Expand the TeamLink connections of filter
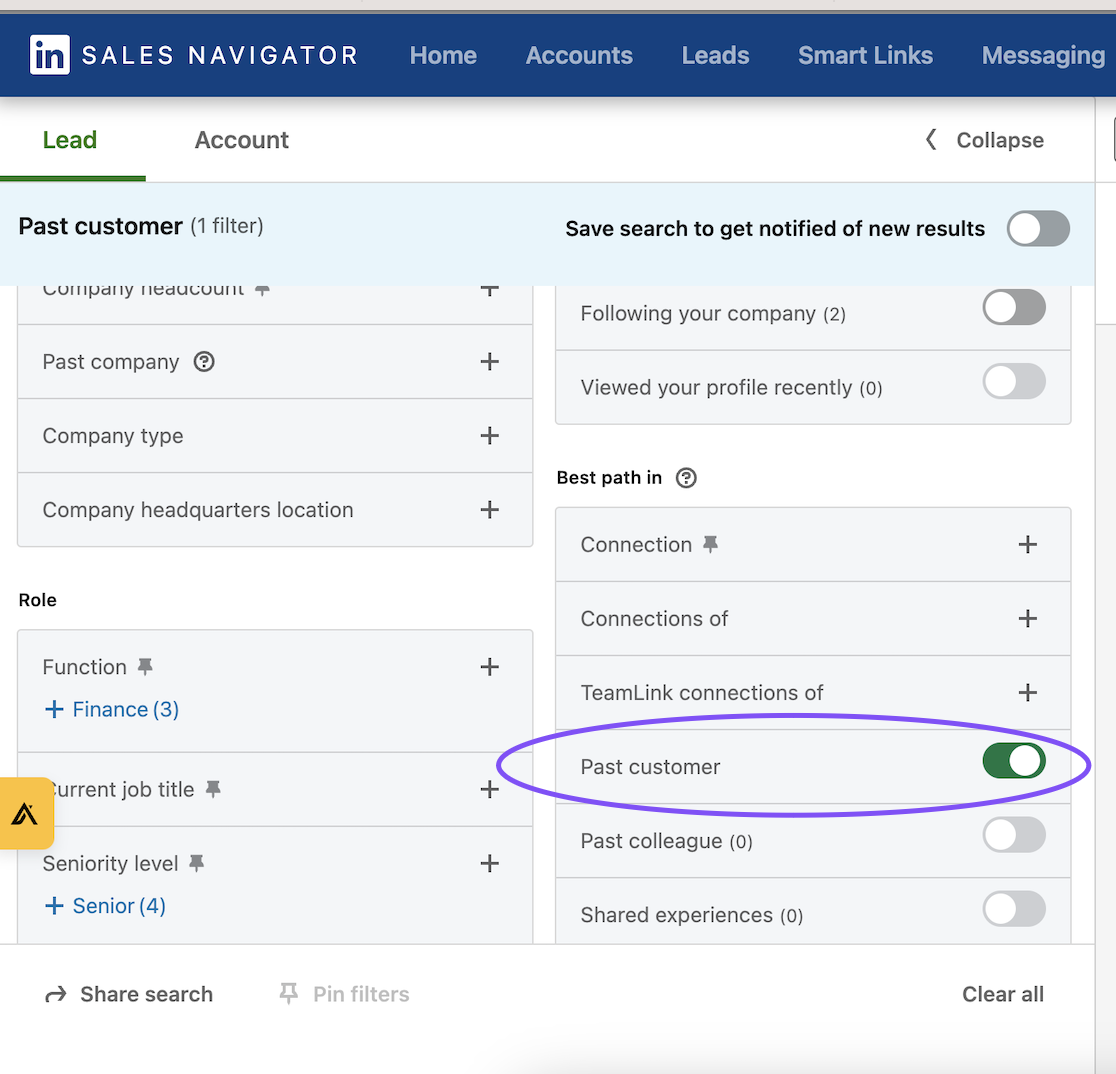Screen dimensions: 1116x1074 1027,692
